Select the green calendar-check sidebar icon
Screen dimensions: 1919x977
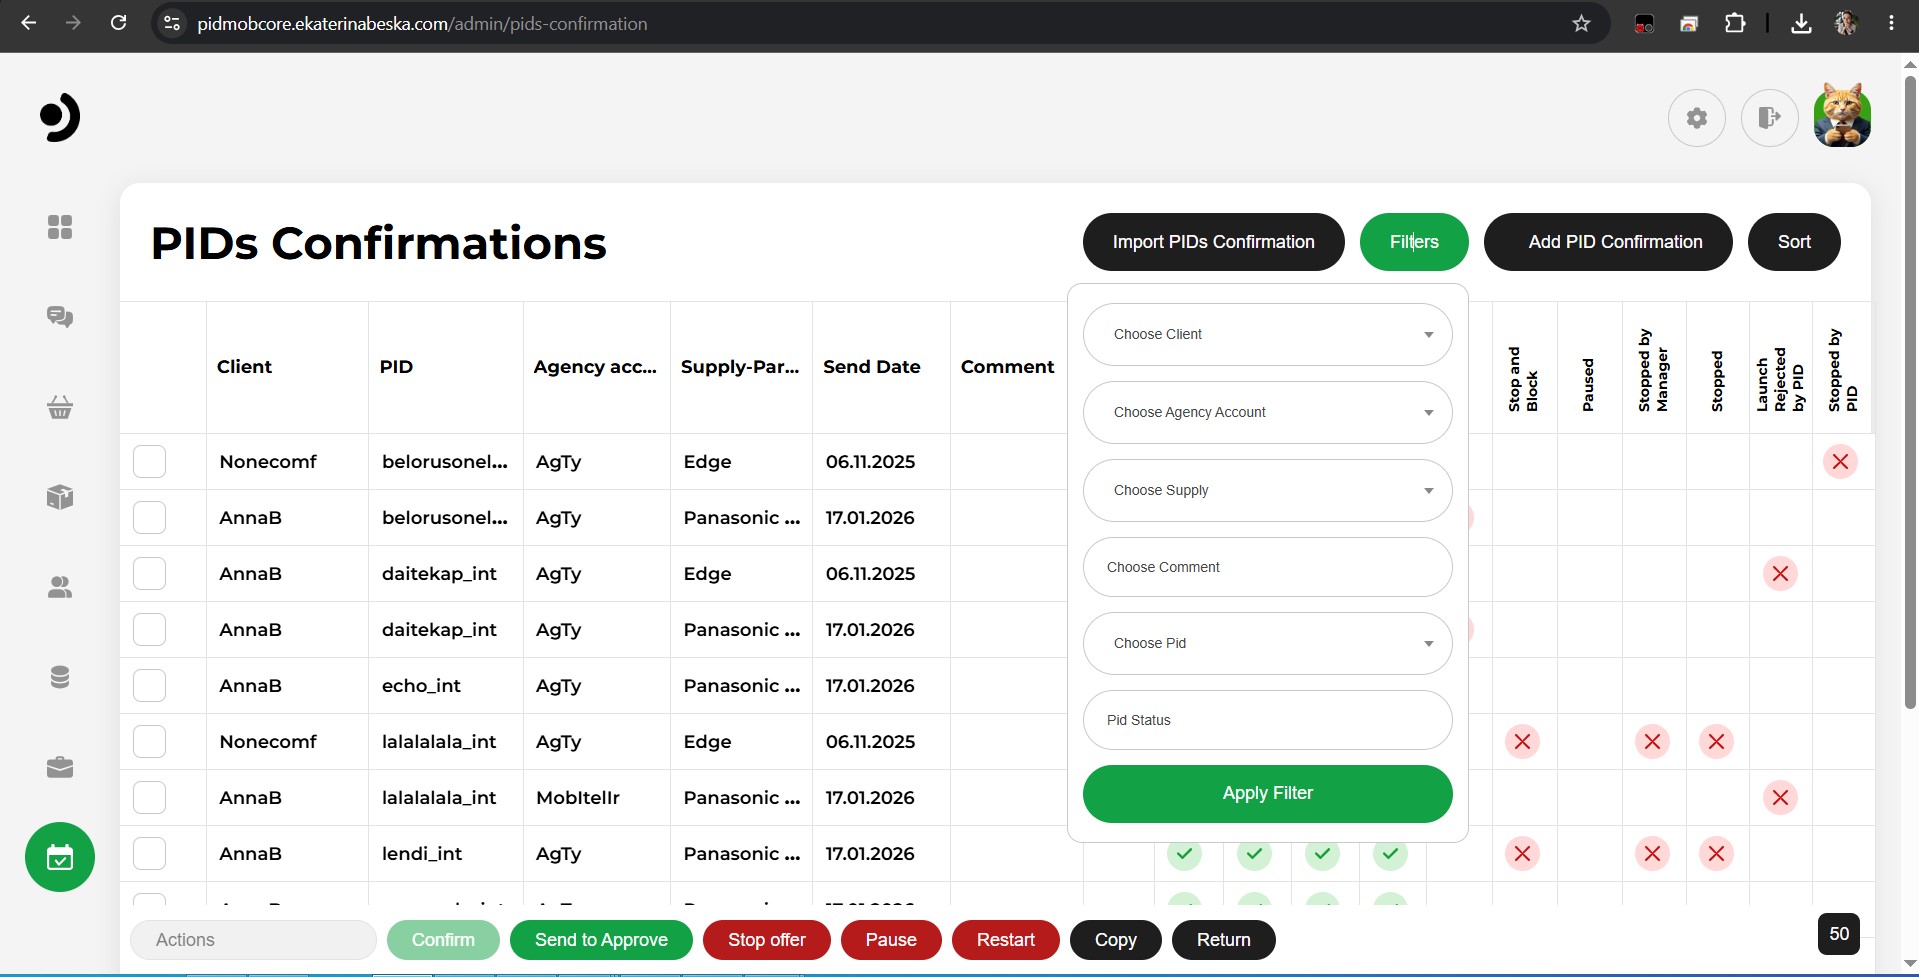click(x=60, y=857)
